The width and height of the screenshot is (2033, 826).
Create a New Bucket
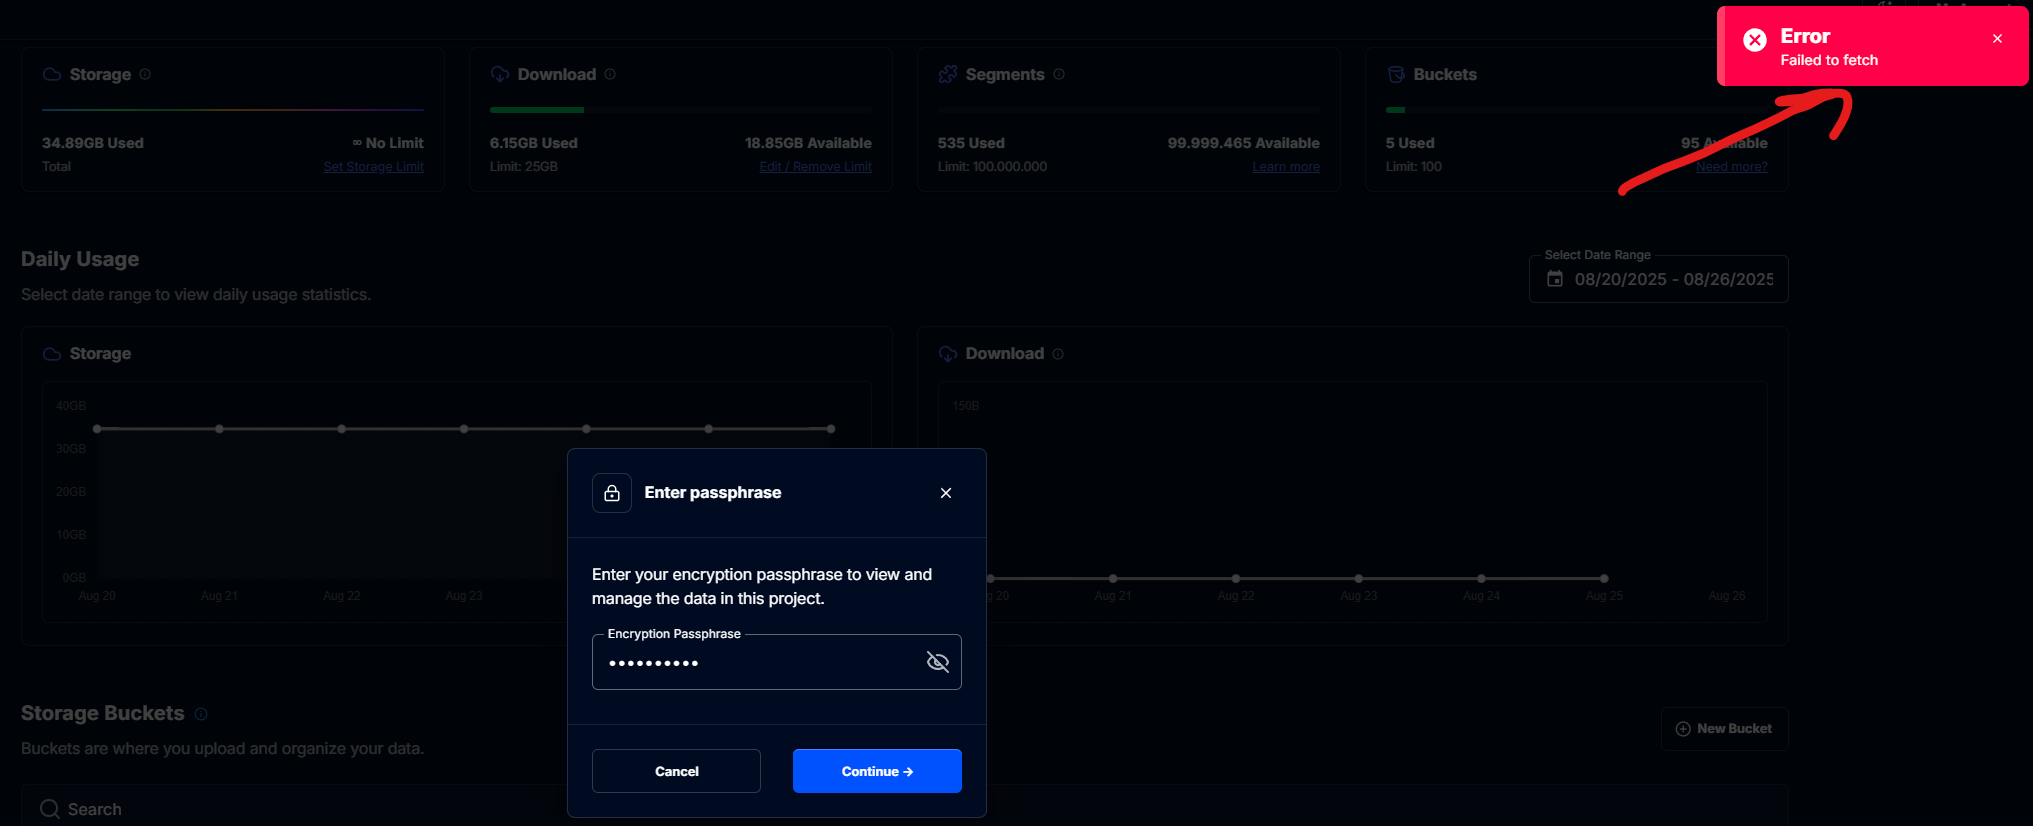click(x=1724, y=729)
